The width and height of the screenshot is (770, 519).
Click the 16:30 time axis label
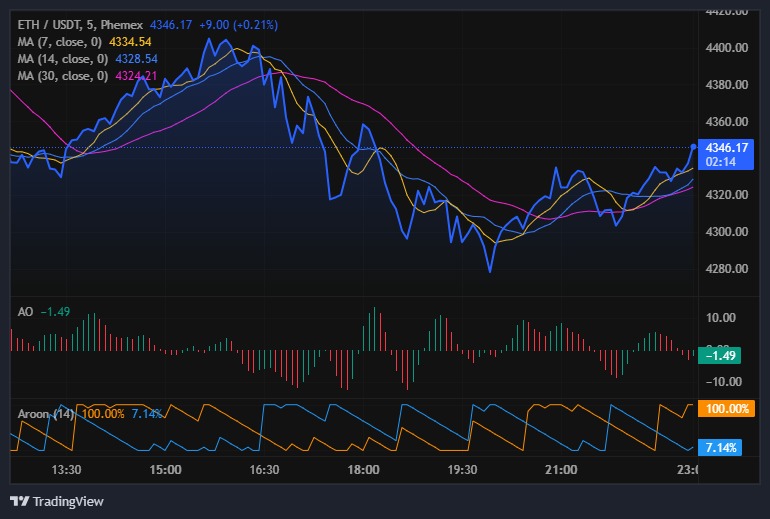tap(264, 469)
